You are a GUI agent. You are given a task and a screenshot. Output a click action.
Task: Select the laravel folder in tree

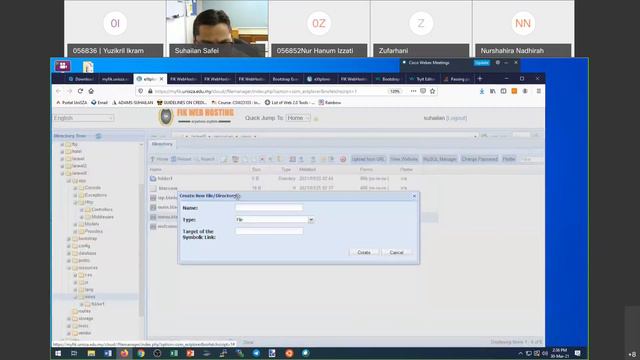click(x=78, y=159)
